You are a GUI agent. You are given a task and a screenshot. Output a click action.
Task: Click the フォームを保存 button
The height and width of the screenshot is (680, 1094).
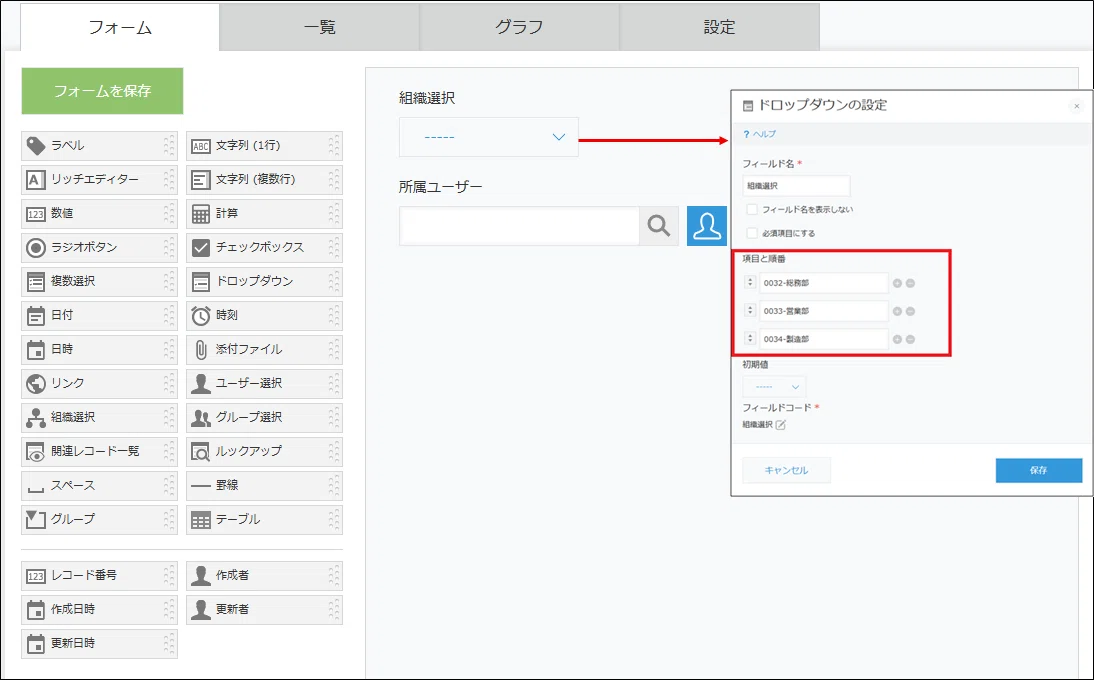click(103, 91)
